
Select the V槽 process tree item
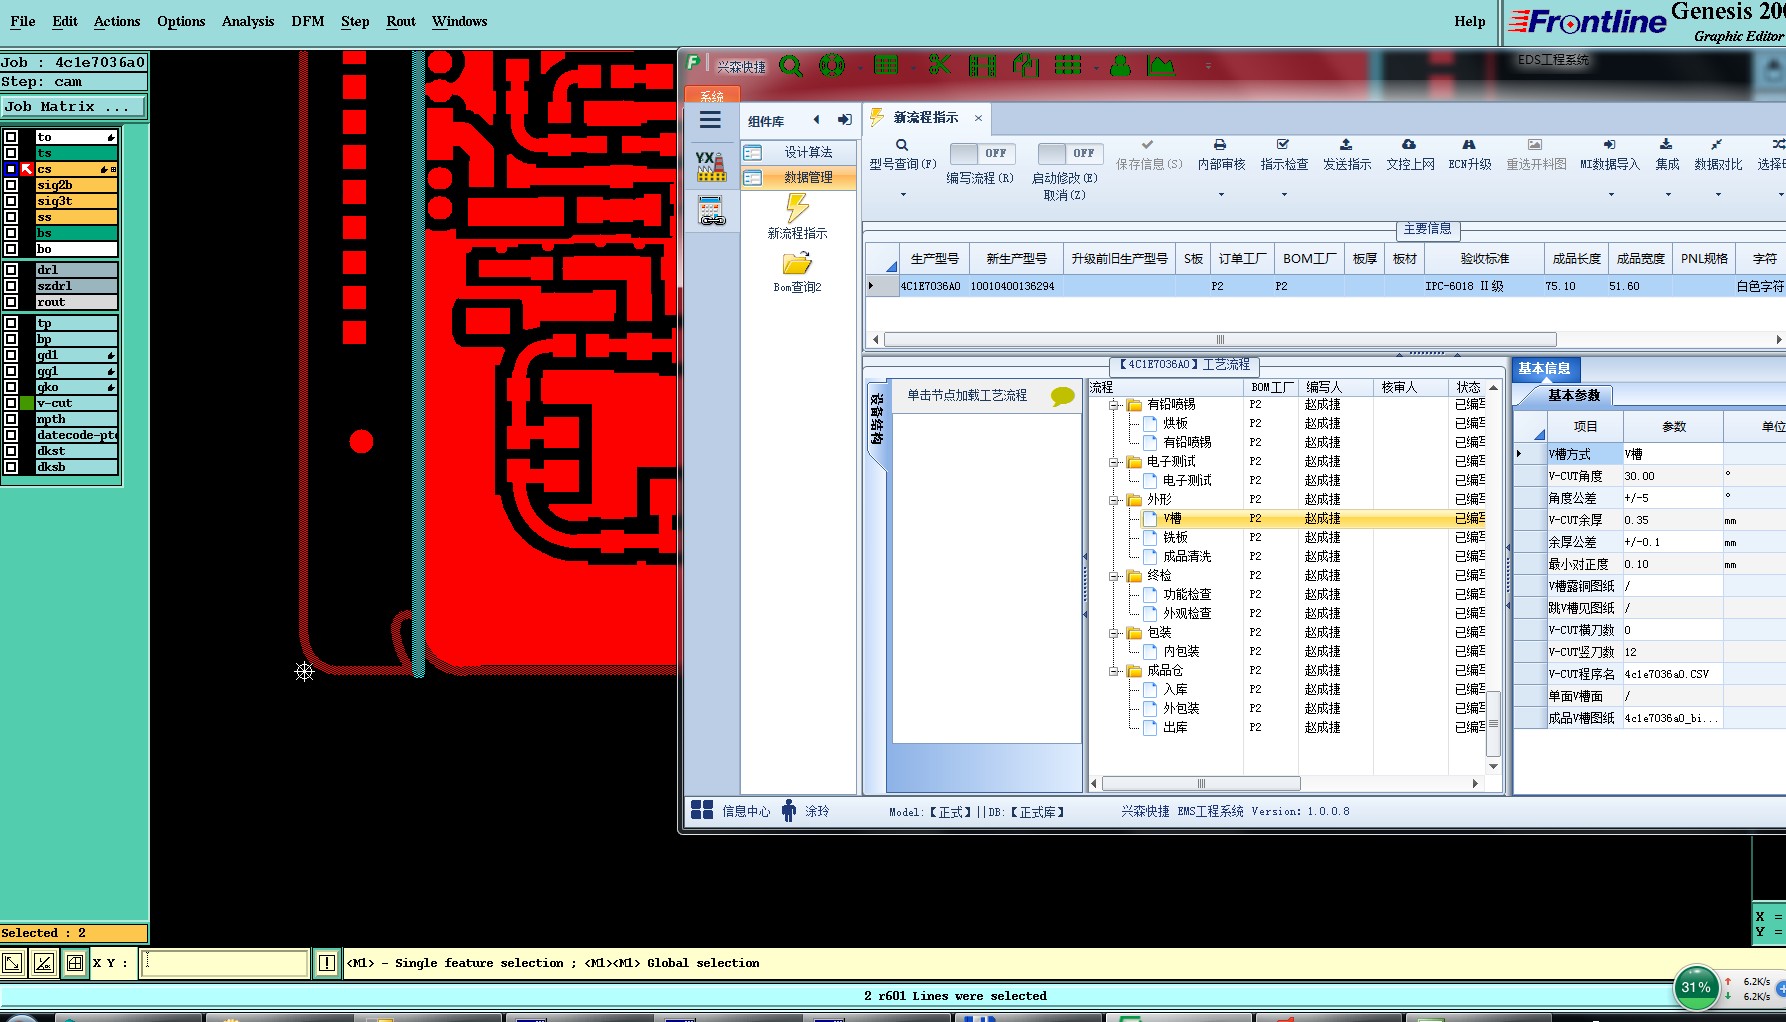click(1172, 519)
